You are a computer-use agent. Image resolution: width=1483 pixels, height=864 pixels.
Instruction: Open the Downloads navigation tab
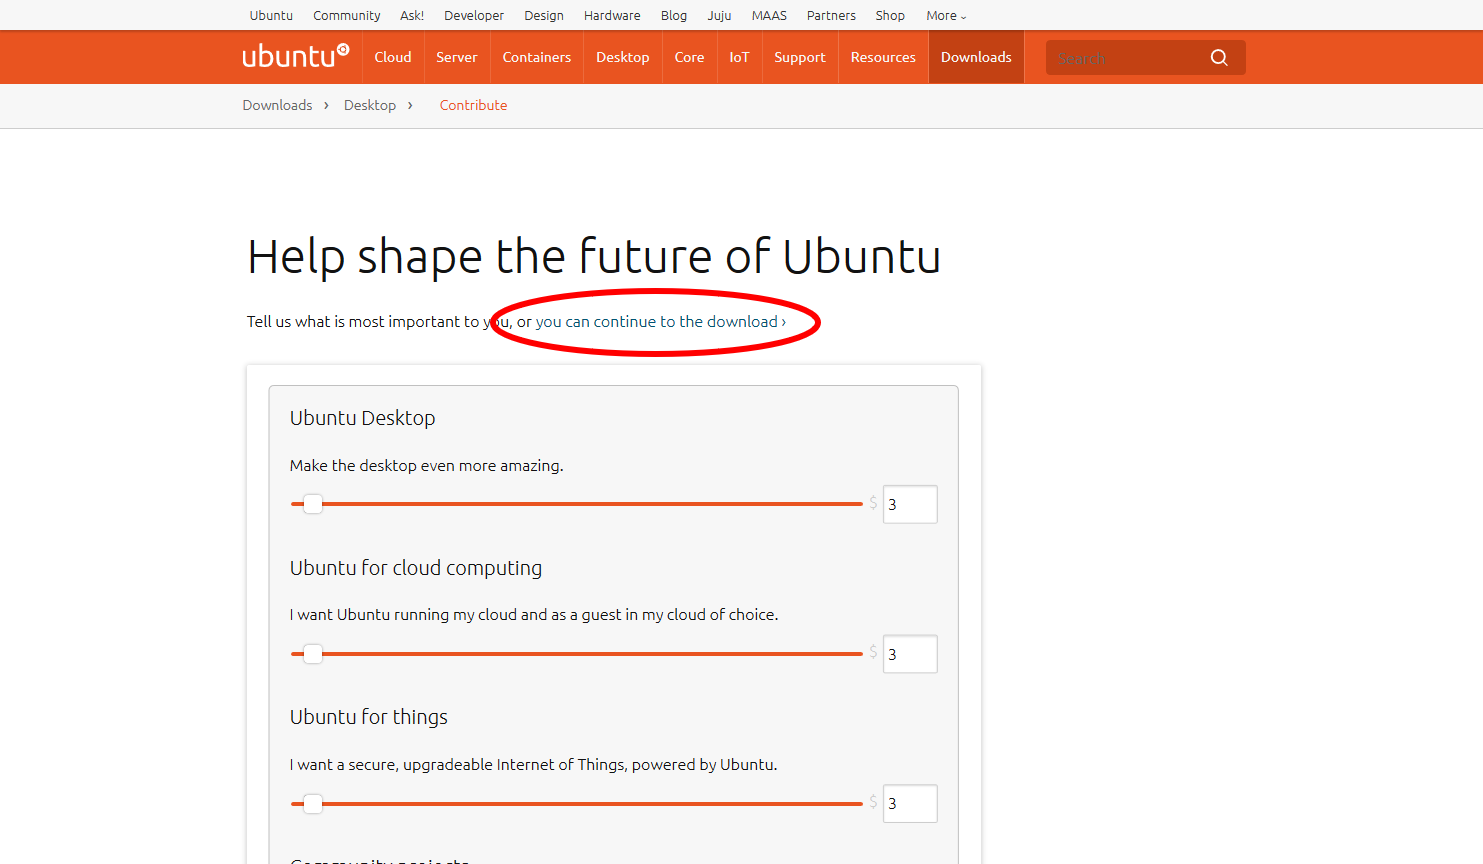pyautogui.click(x=976, y=57)
